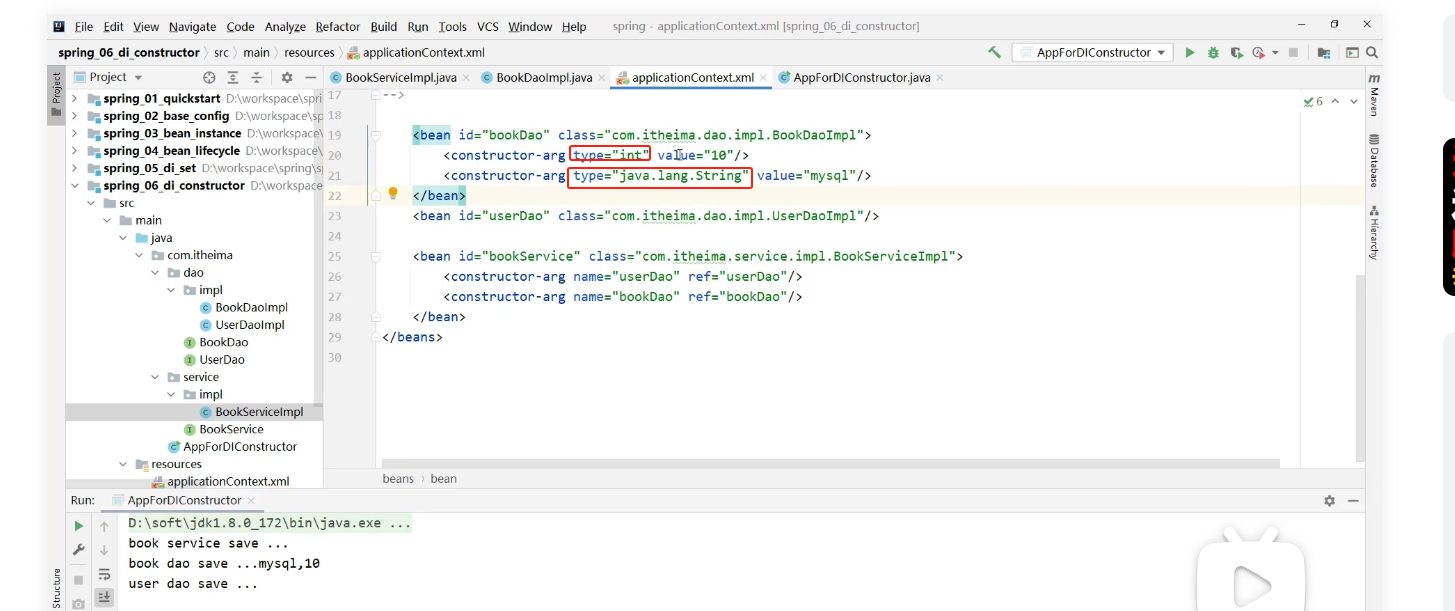Click the 'bean' breadcrumb at the editor bottom
The width and height of the screenshot is (1455, 611).
[444, 479]
